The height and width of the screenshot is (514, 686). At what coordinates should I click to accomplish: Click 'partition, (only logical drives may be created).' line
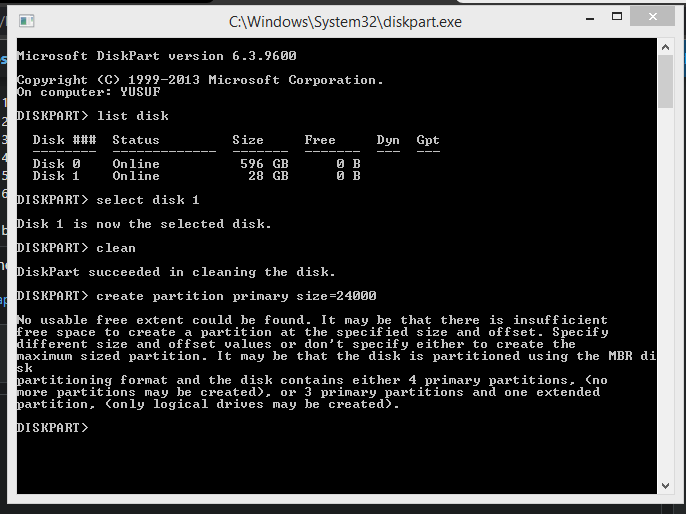coord(208,404)
